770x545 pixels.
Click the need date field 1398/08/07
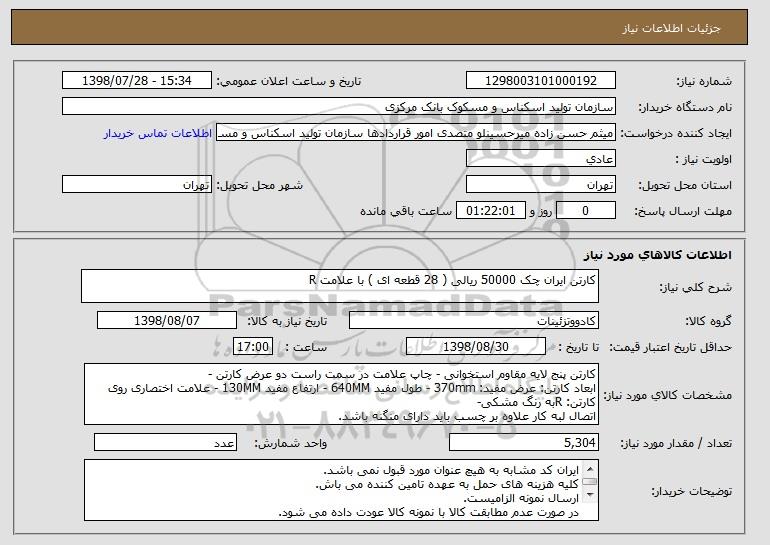[167, 321]
